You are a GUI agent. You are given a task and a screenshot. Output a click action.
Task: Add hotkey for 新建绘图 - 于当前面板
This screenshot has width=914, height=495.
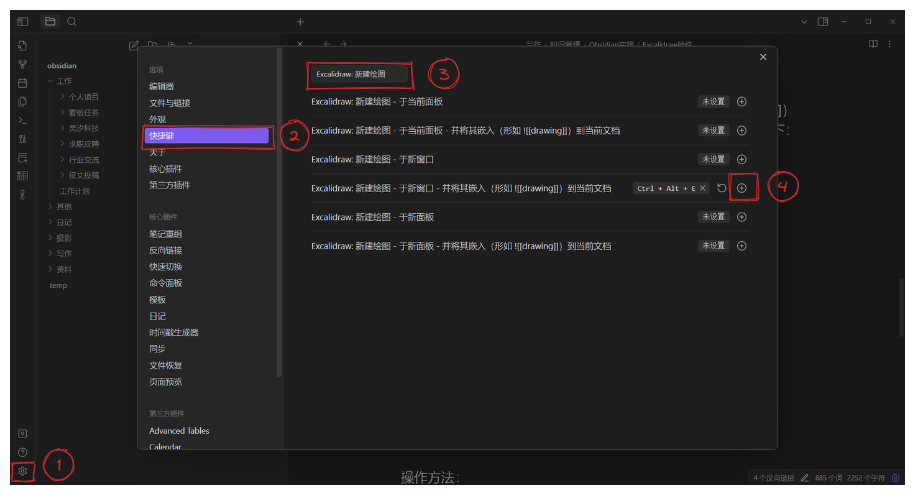pyautogui.click(x=741, y=101)
